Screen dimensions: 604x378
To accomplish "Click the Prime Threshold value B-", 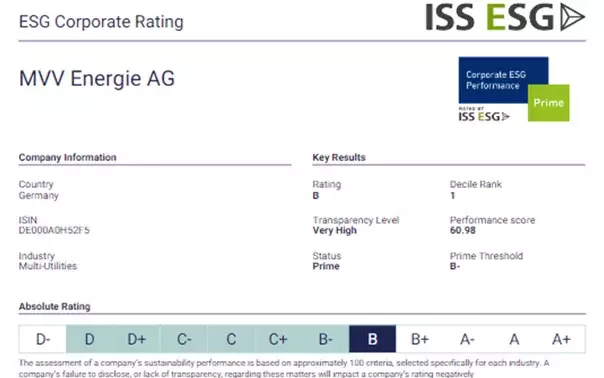I will (x=455, y=266).
